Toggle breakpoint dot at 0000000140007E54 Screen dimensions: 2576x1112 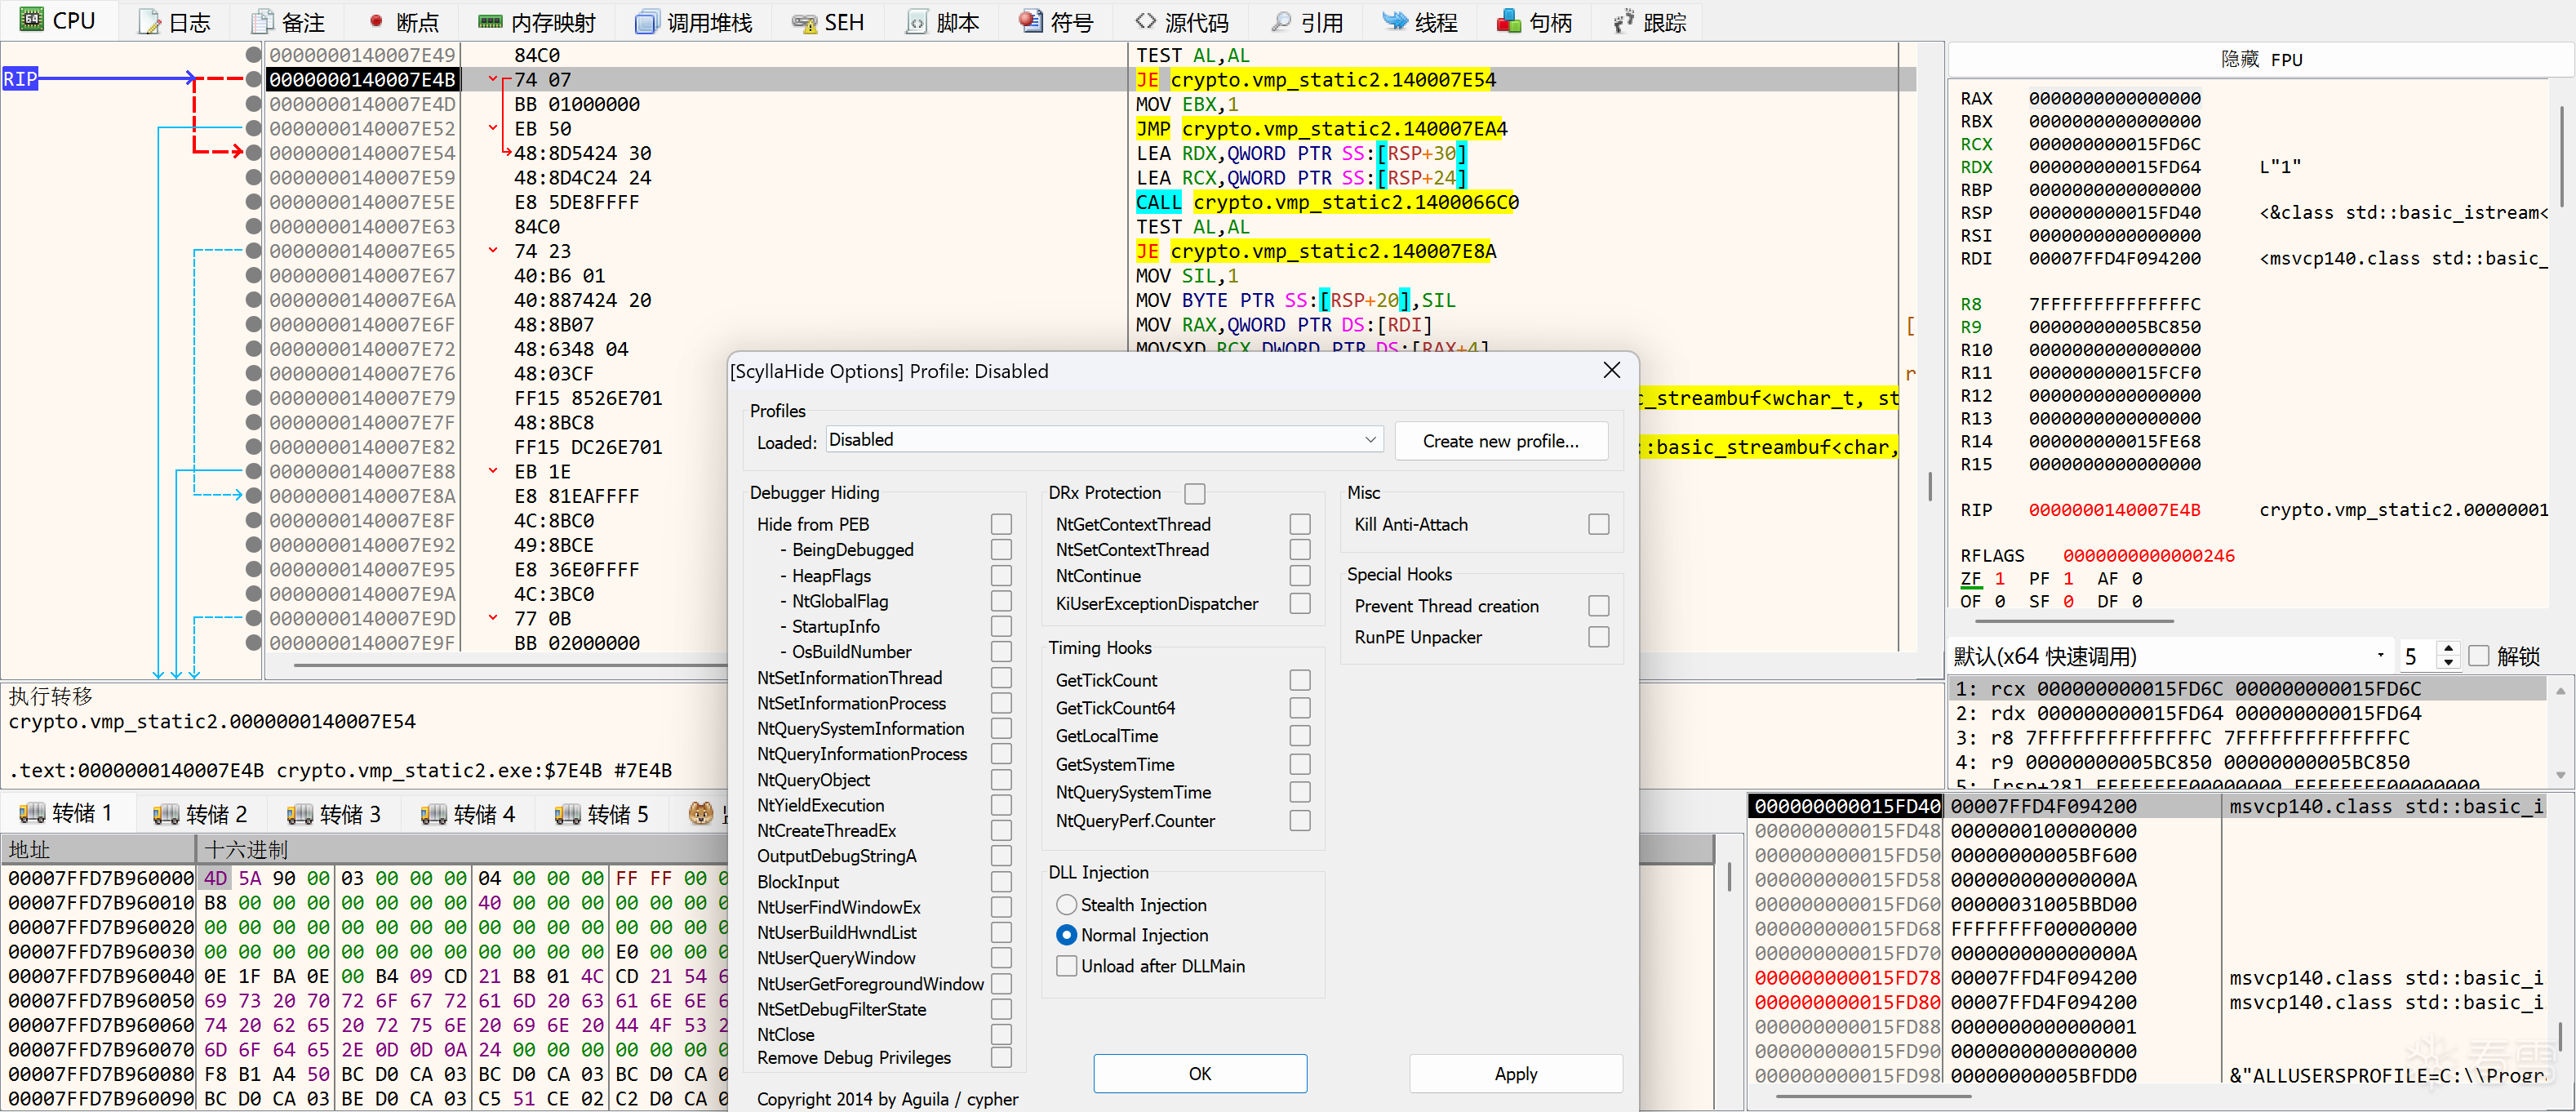click(x=253, y=153)
